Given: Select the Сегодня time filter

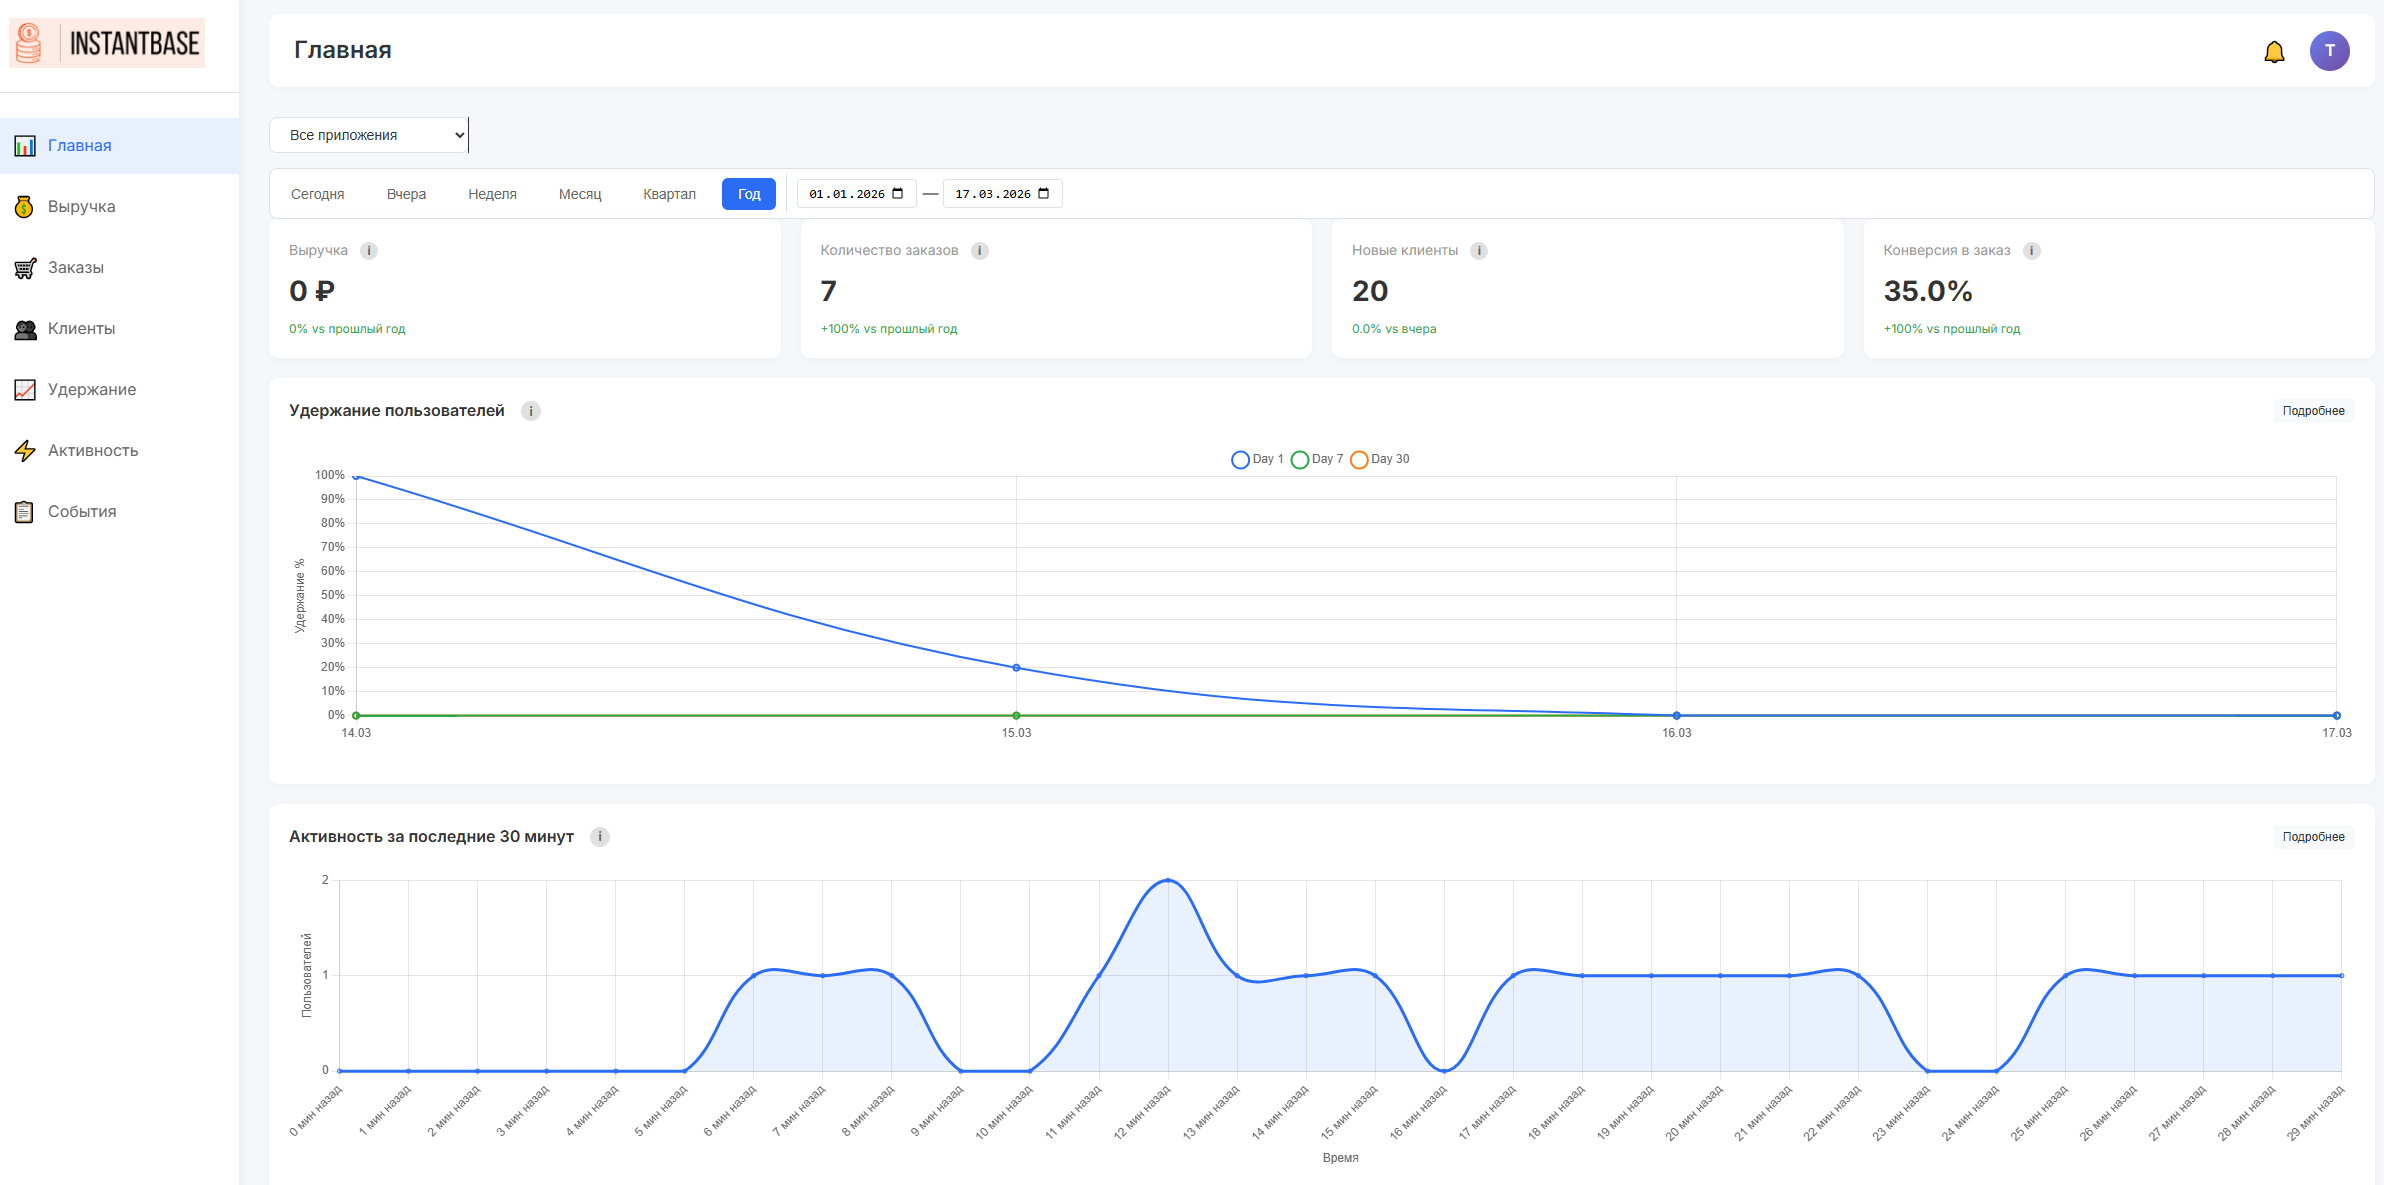Looking at the screenshot, I should tap(316, 194).
